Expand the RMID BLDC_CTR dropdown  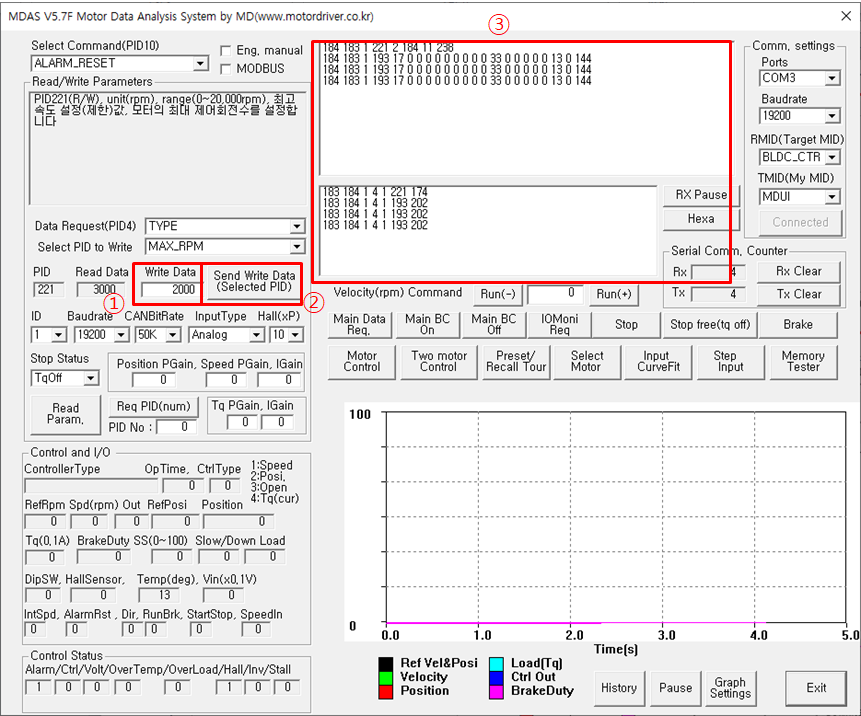tap(832, 157)
